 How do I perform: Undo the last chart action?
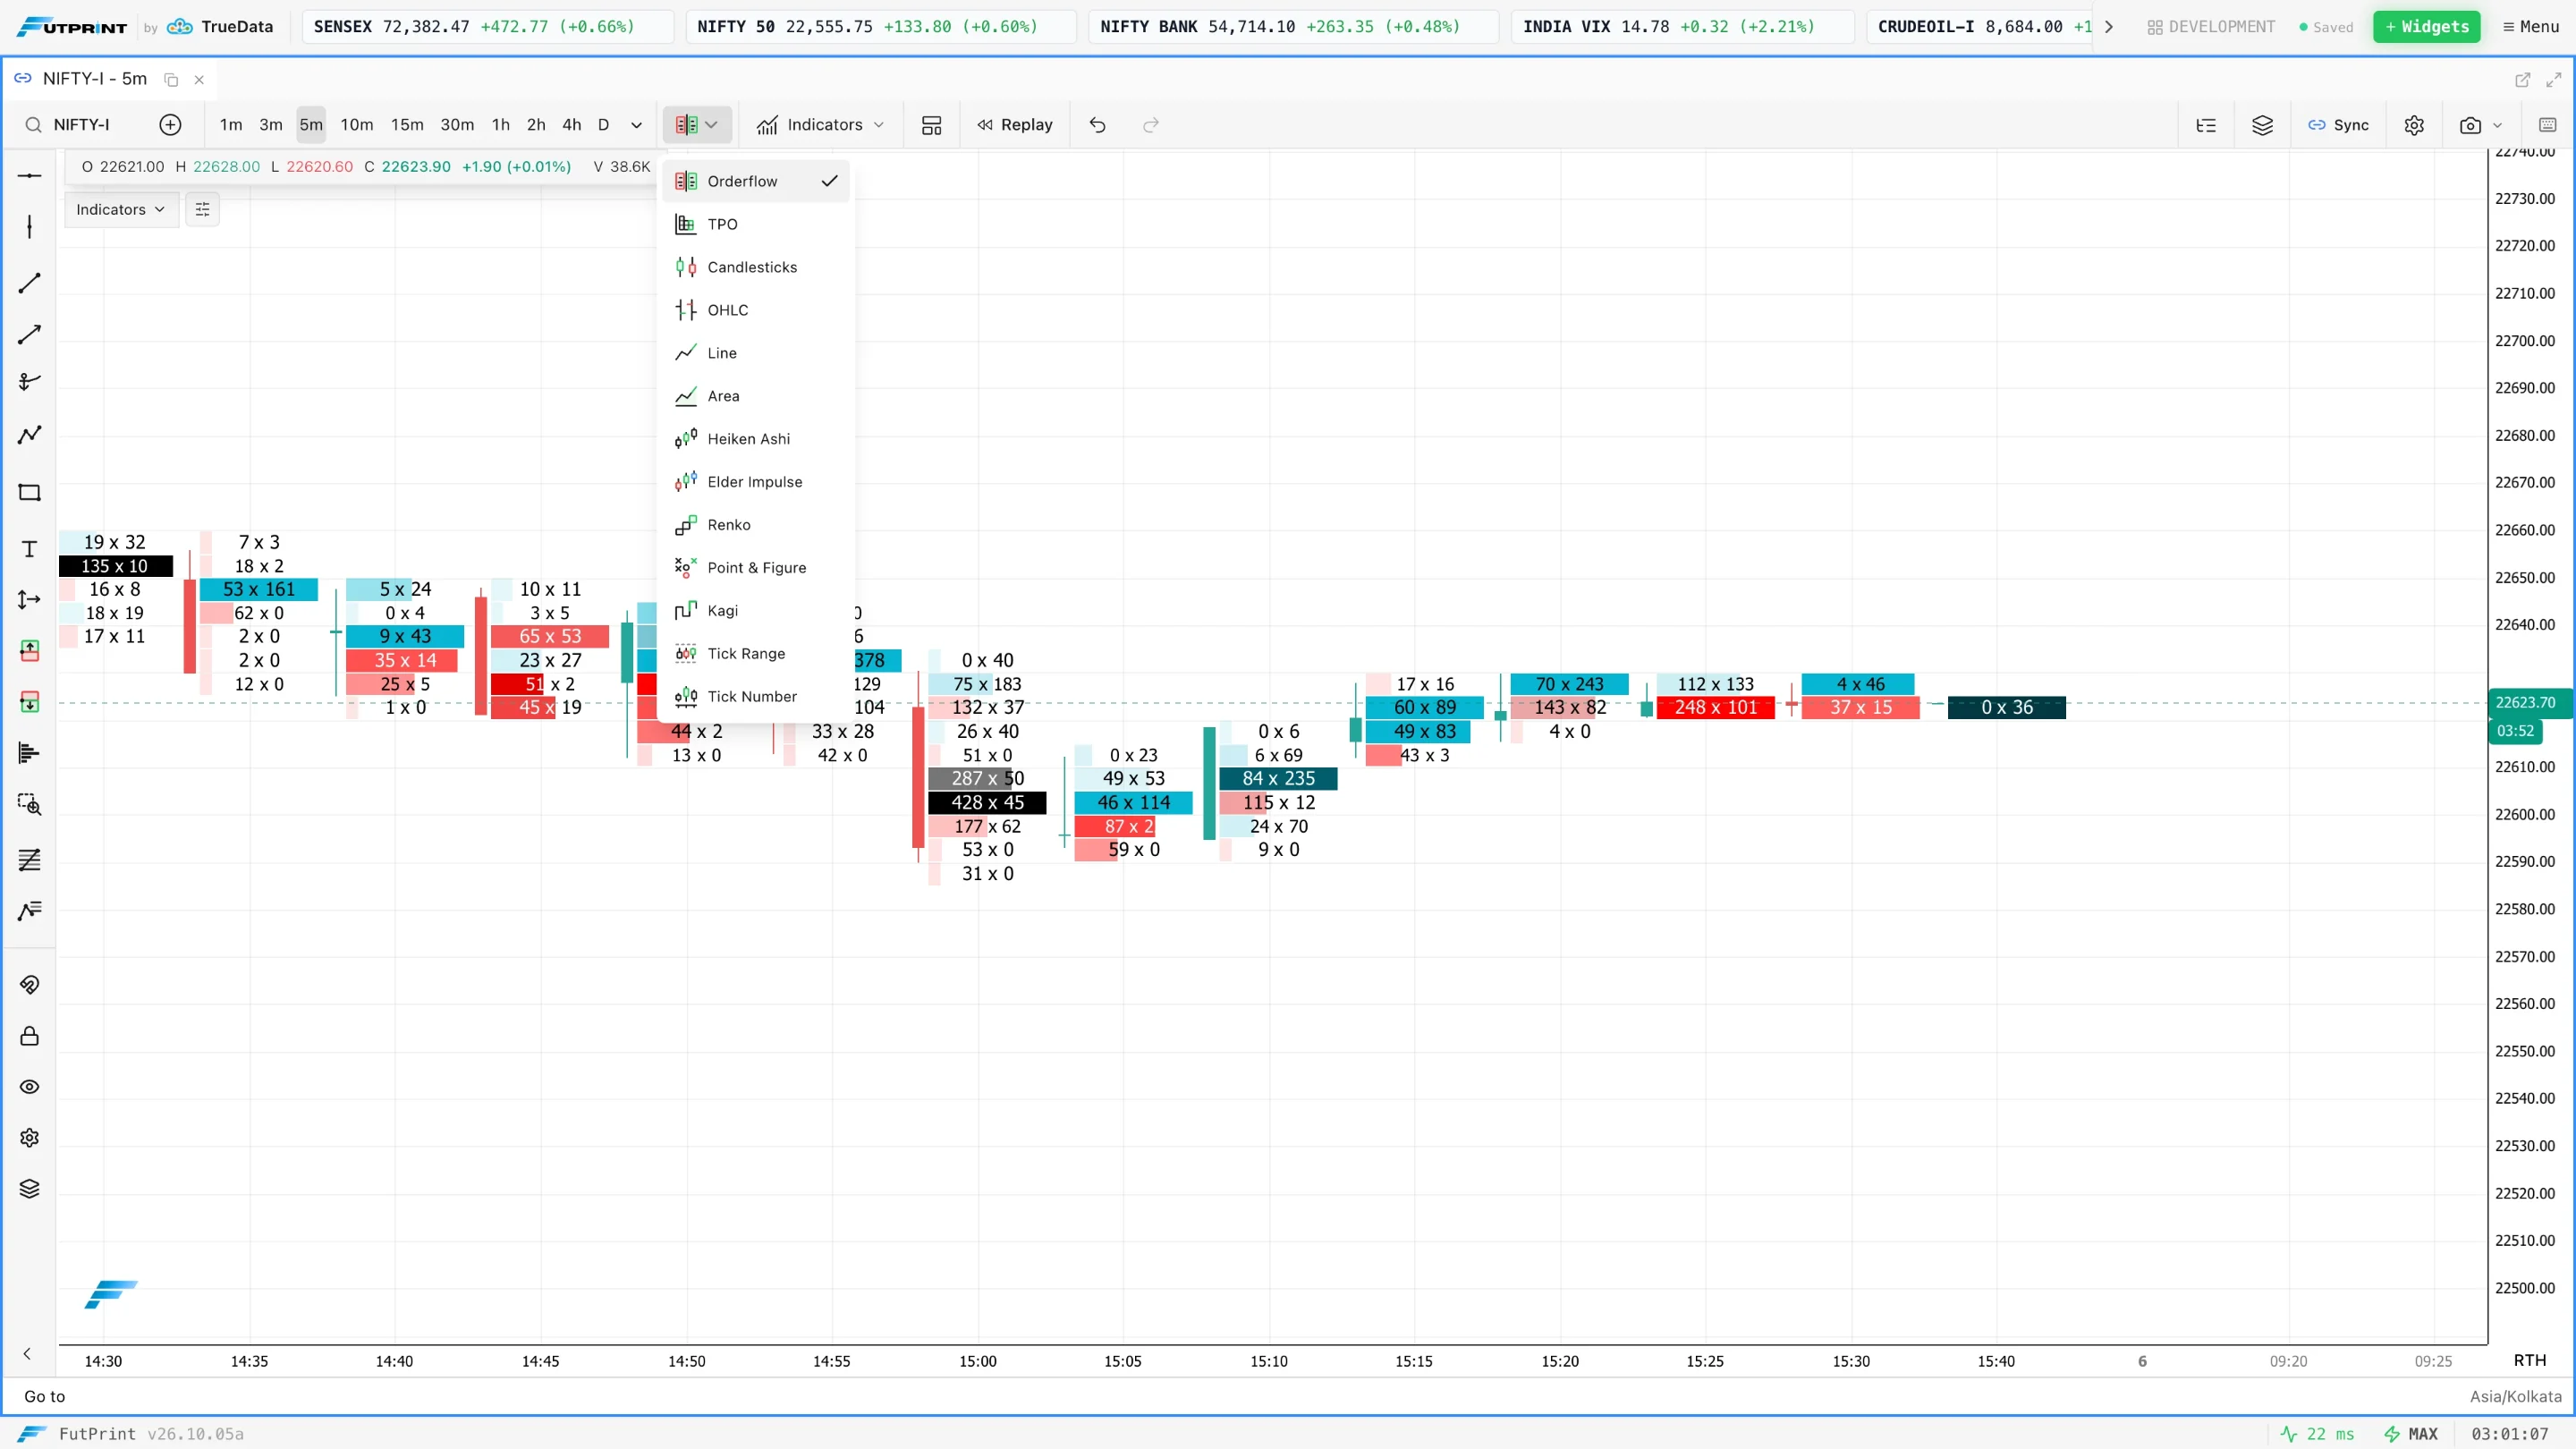1097,125
